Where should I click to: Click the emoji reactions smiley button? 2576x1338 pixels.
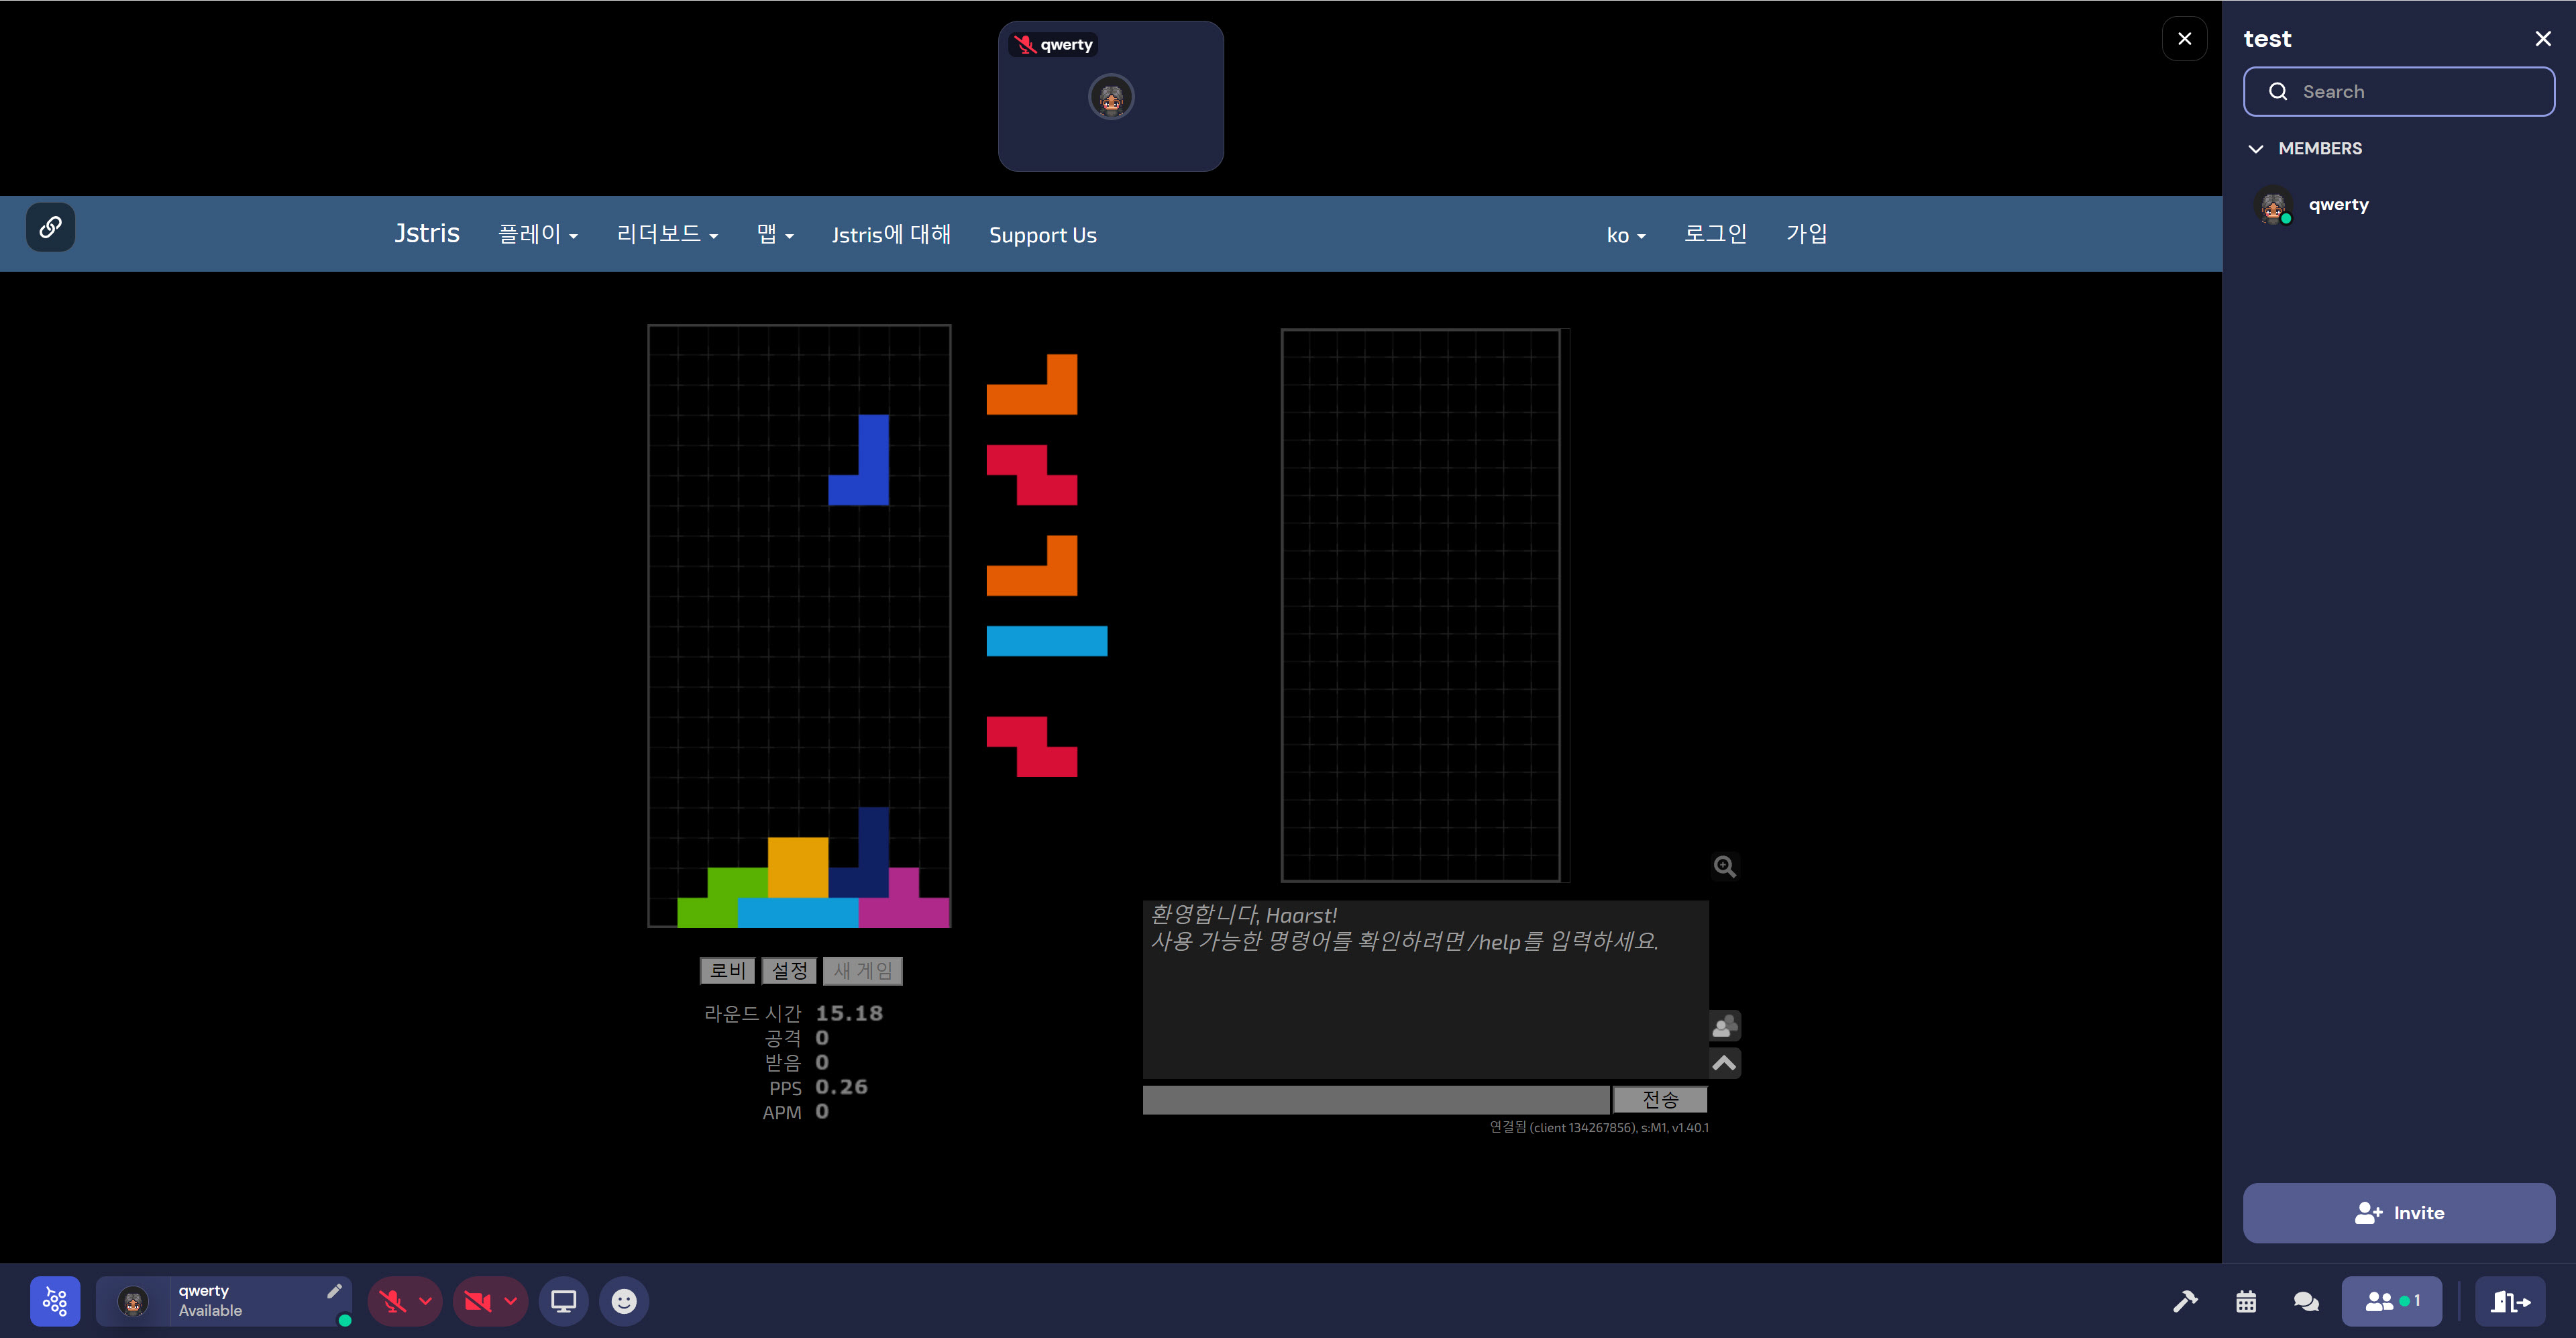click(624, 1301)
